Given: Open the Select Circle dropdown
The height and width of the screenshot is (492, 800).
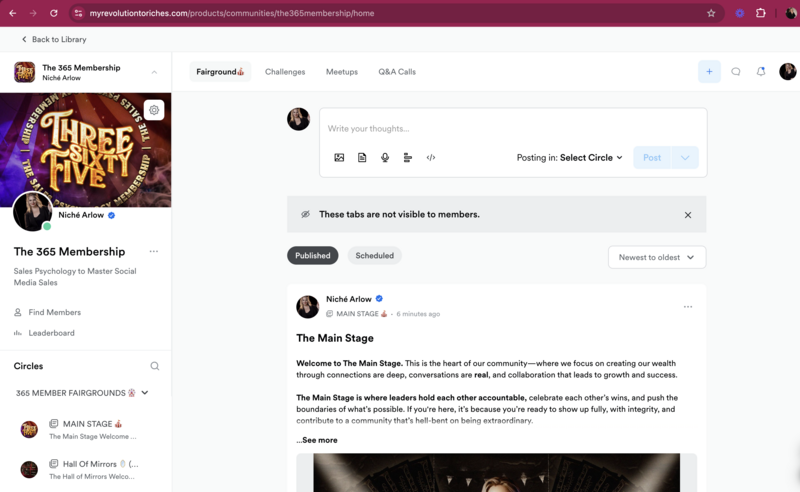Looking at the screenshot, I should [590, 158].
